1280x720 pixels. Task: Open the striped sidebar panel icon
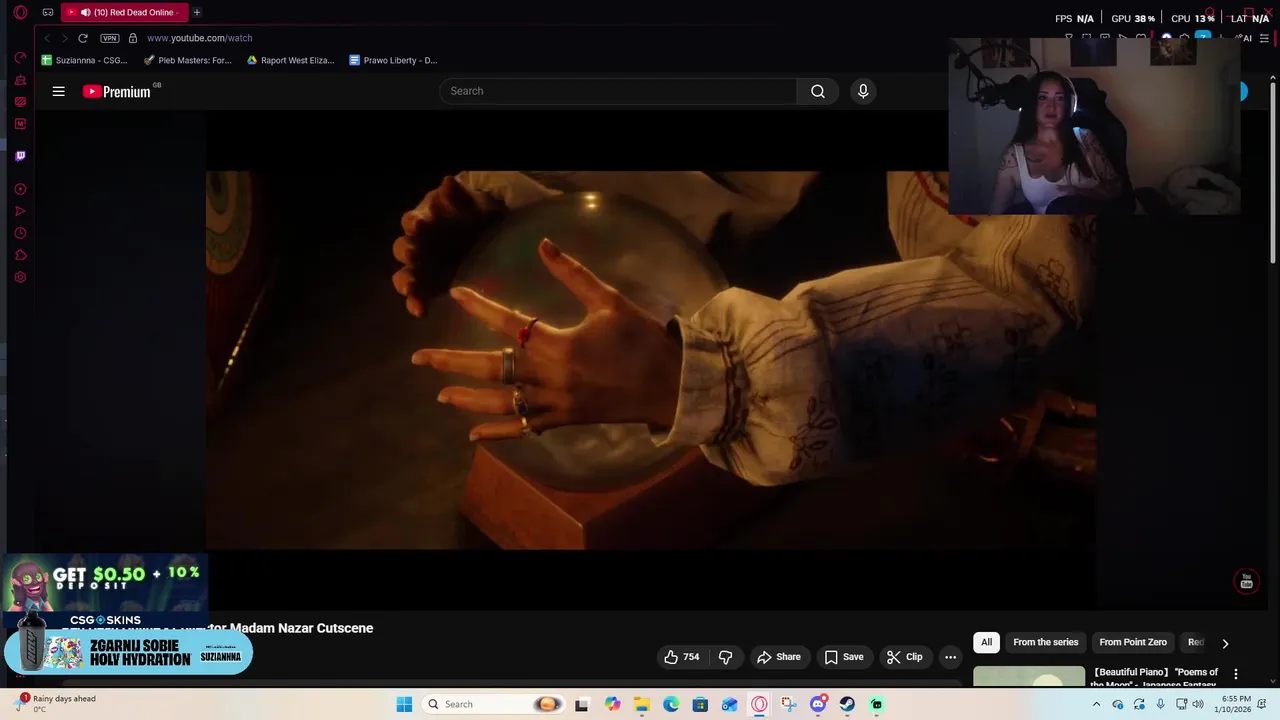20,102
